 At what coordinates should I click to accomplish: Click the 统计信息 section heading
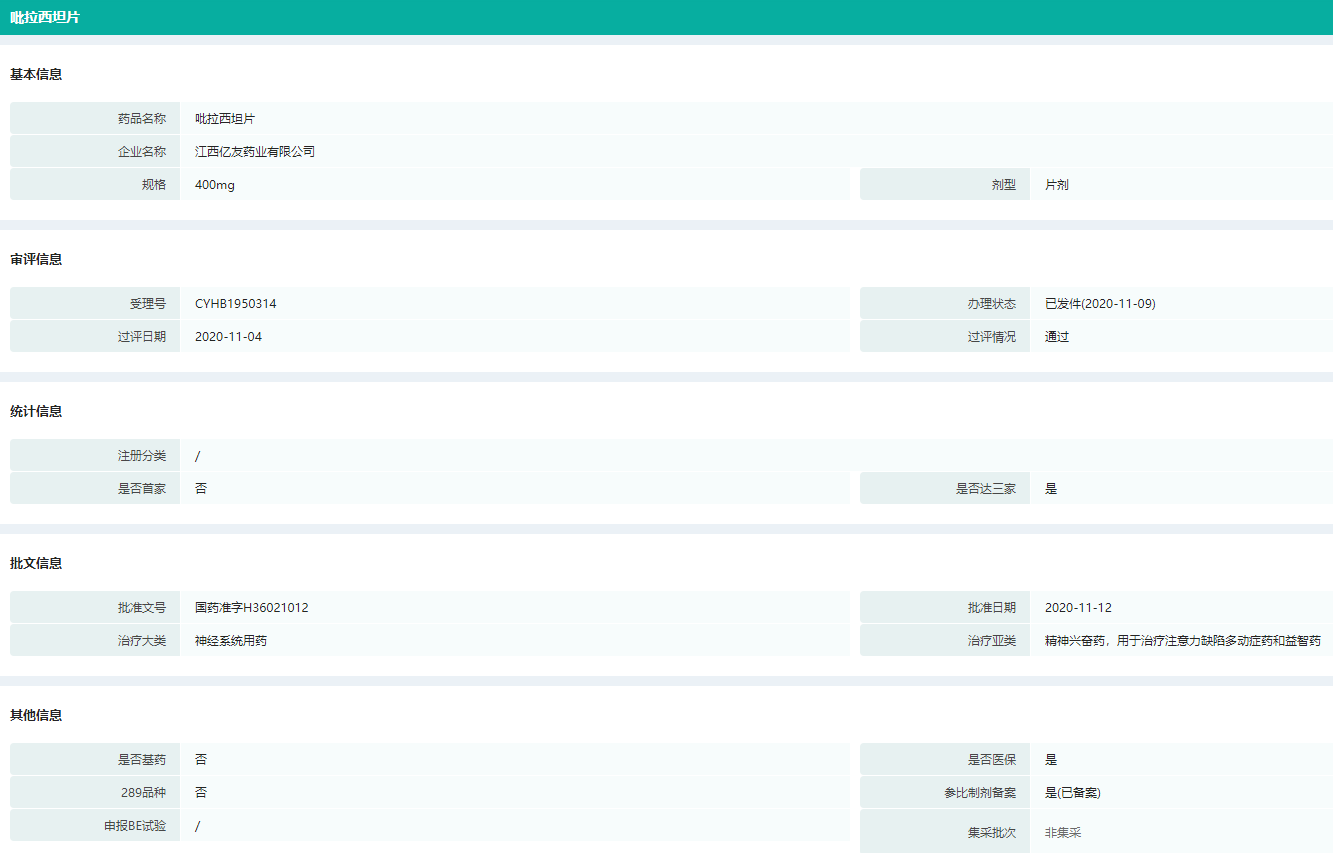pyautogui.click(x=36, y=412)
